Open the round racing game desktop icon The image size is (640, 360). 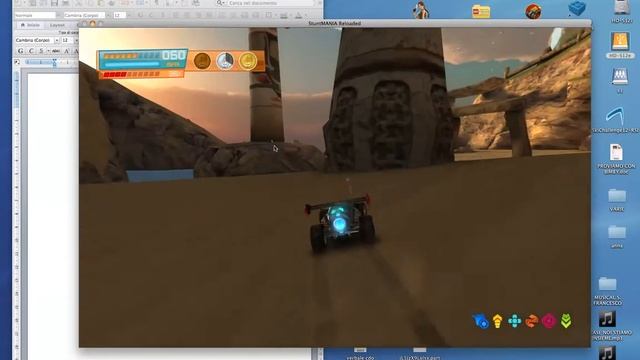(x=533, y=11)
